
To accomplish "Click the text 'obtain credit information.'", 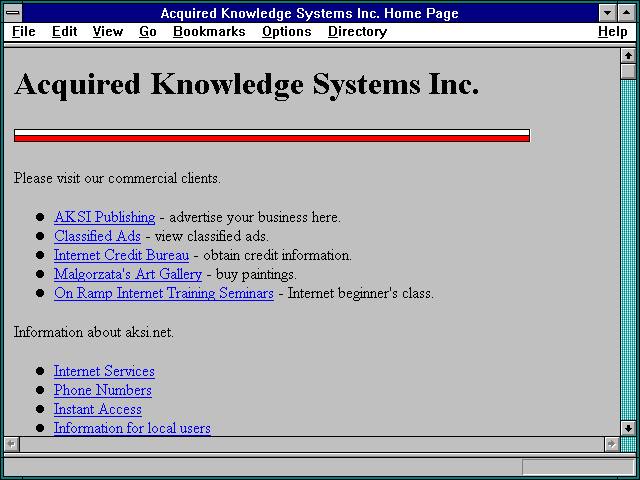I will point(278,255).
